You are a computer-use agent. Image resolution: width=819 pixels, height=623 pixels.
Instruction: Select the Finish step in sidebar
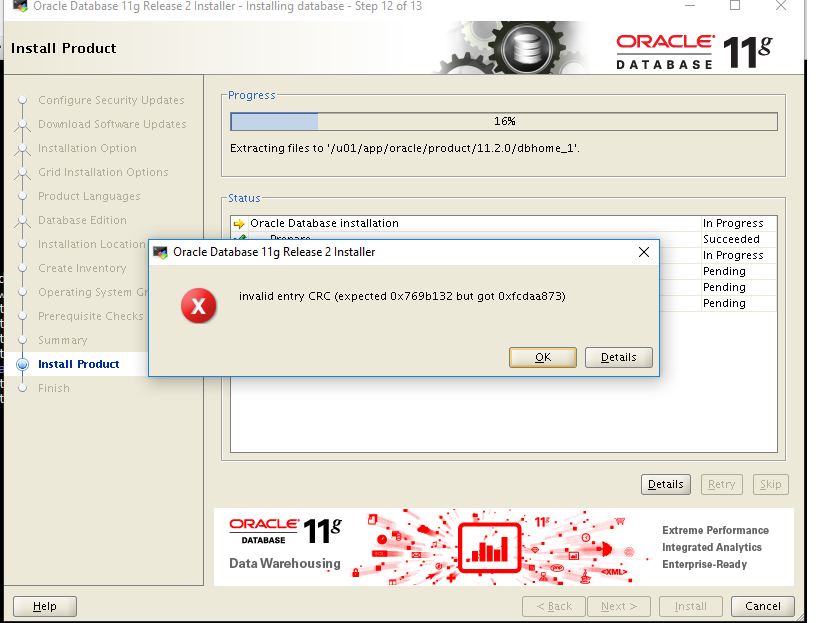tap(54, 388)
